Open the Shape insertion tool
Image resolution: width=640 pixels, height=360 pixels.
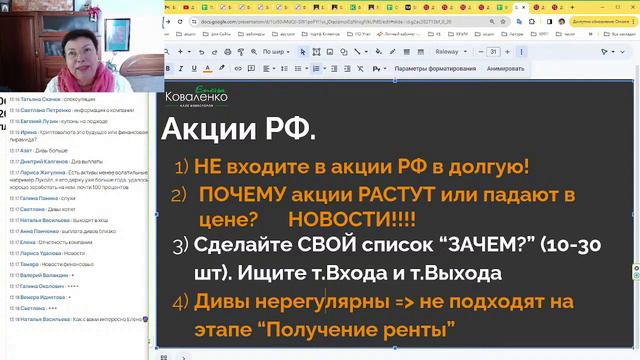[344, 52]
